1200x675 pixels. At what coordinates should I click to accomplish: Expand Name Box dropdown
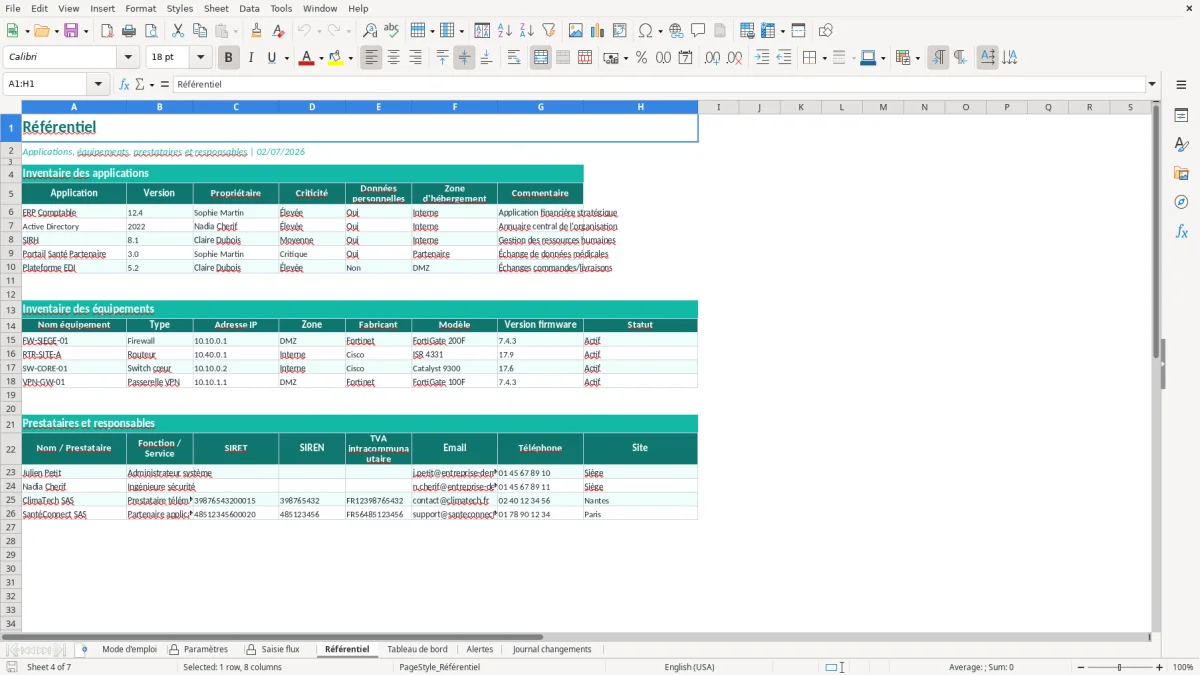point(98,84)
